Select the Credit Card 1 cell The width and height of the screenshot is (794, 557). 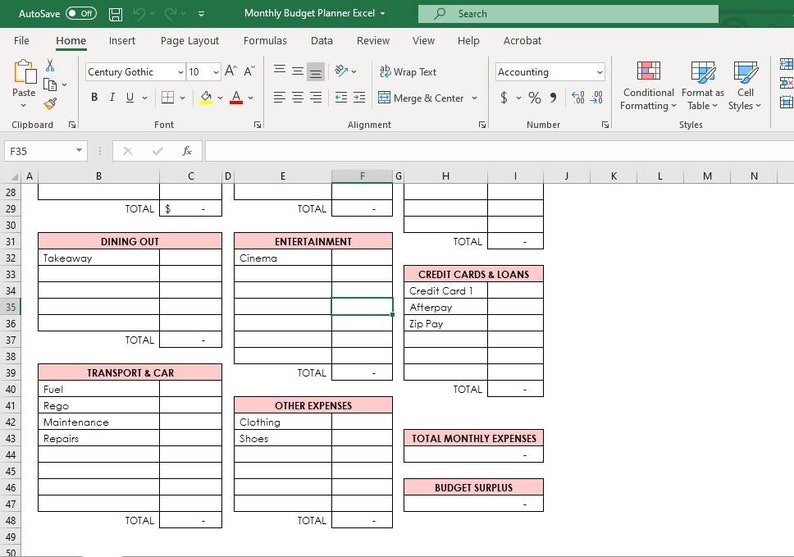[446, 291]
